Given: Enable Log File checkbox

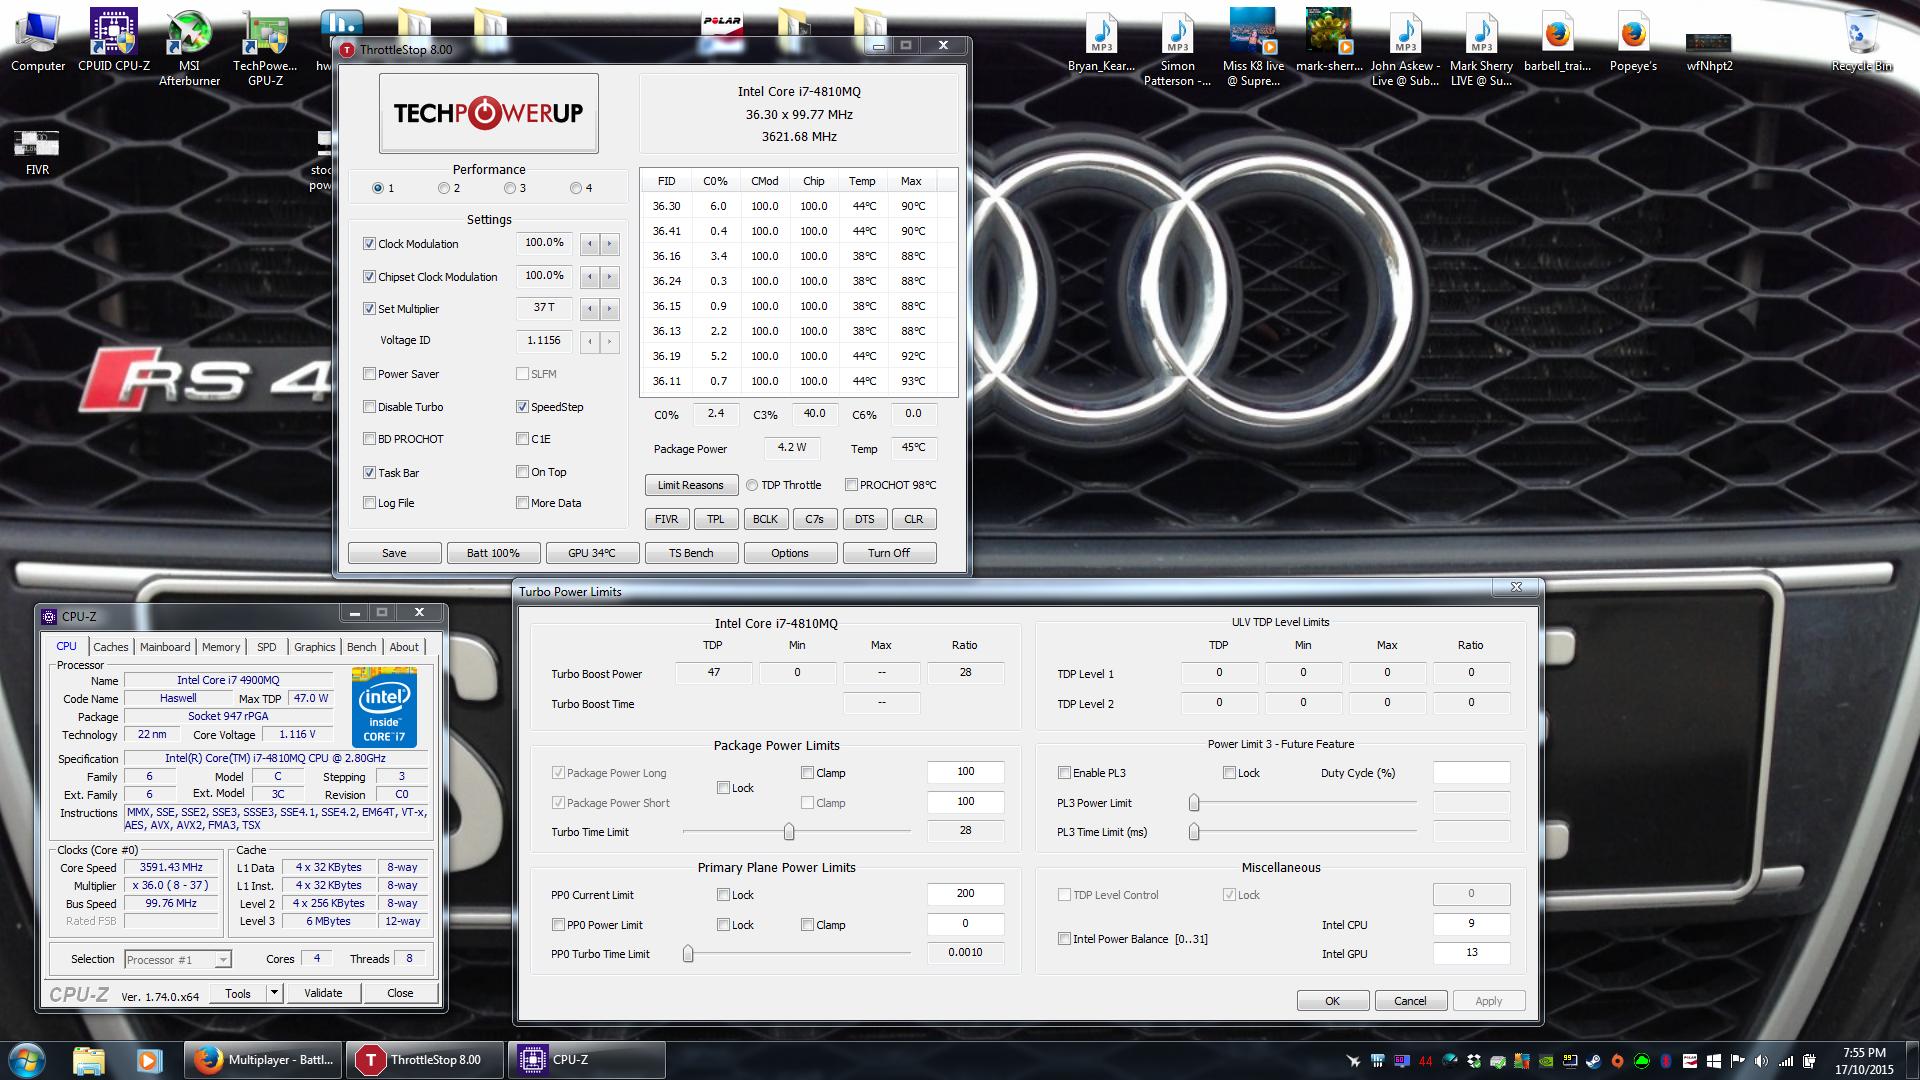Looking at the screenshot, I should 369,503.
